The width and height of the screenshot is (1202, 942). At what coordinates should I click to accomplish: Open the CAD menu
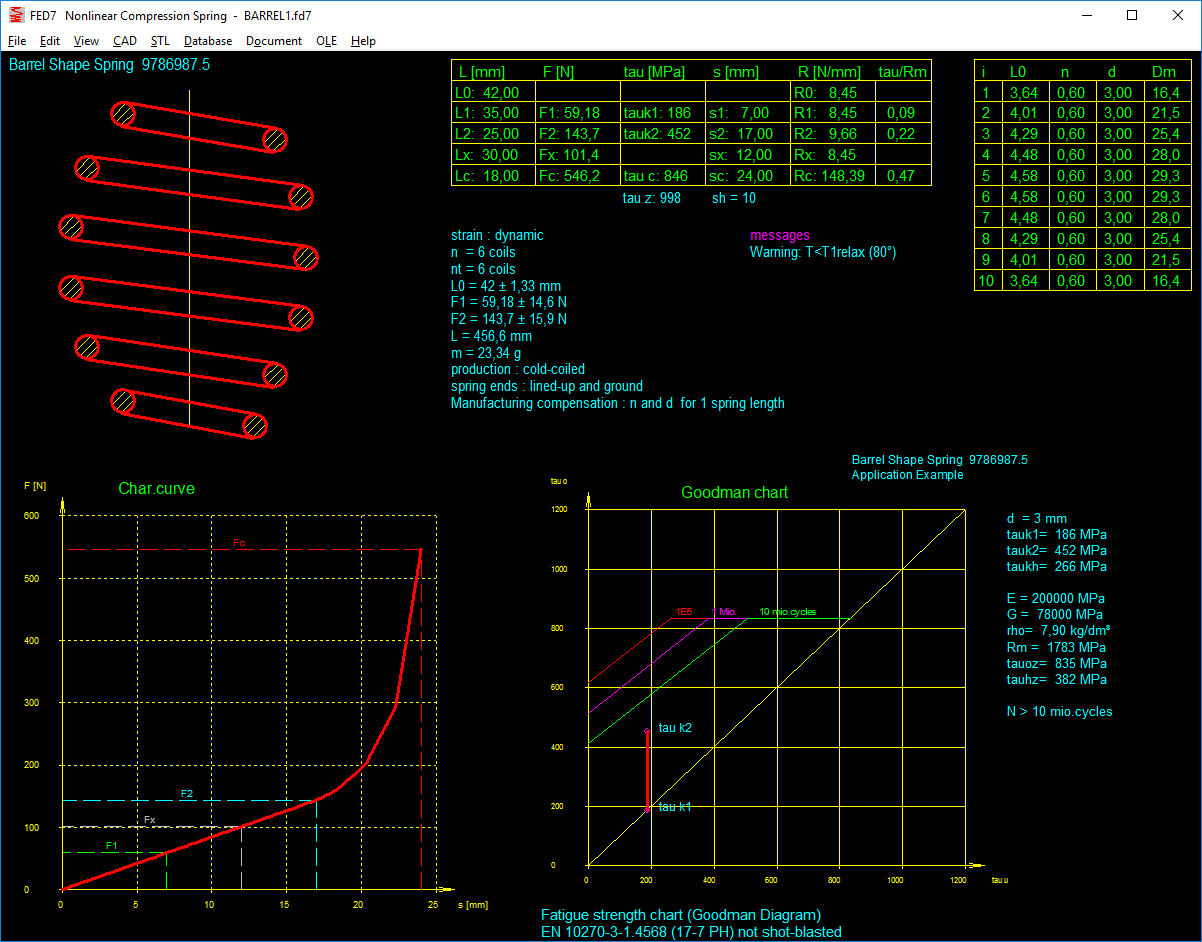click(x=125, y=41)
